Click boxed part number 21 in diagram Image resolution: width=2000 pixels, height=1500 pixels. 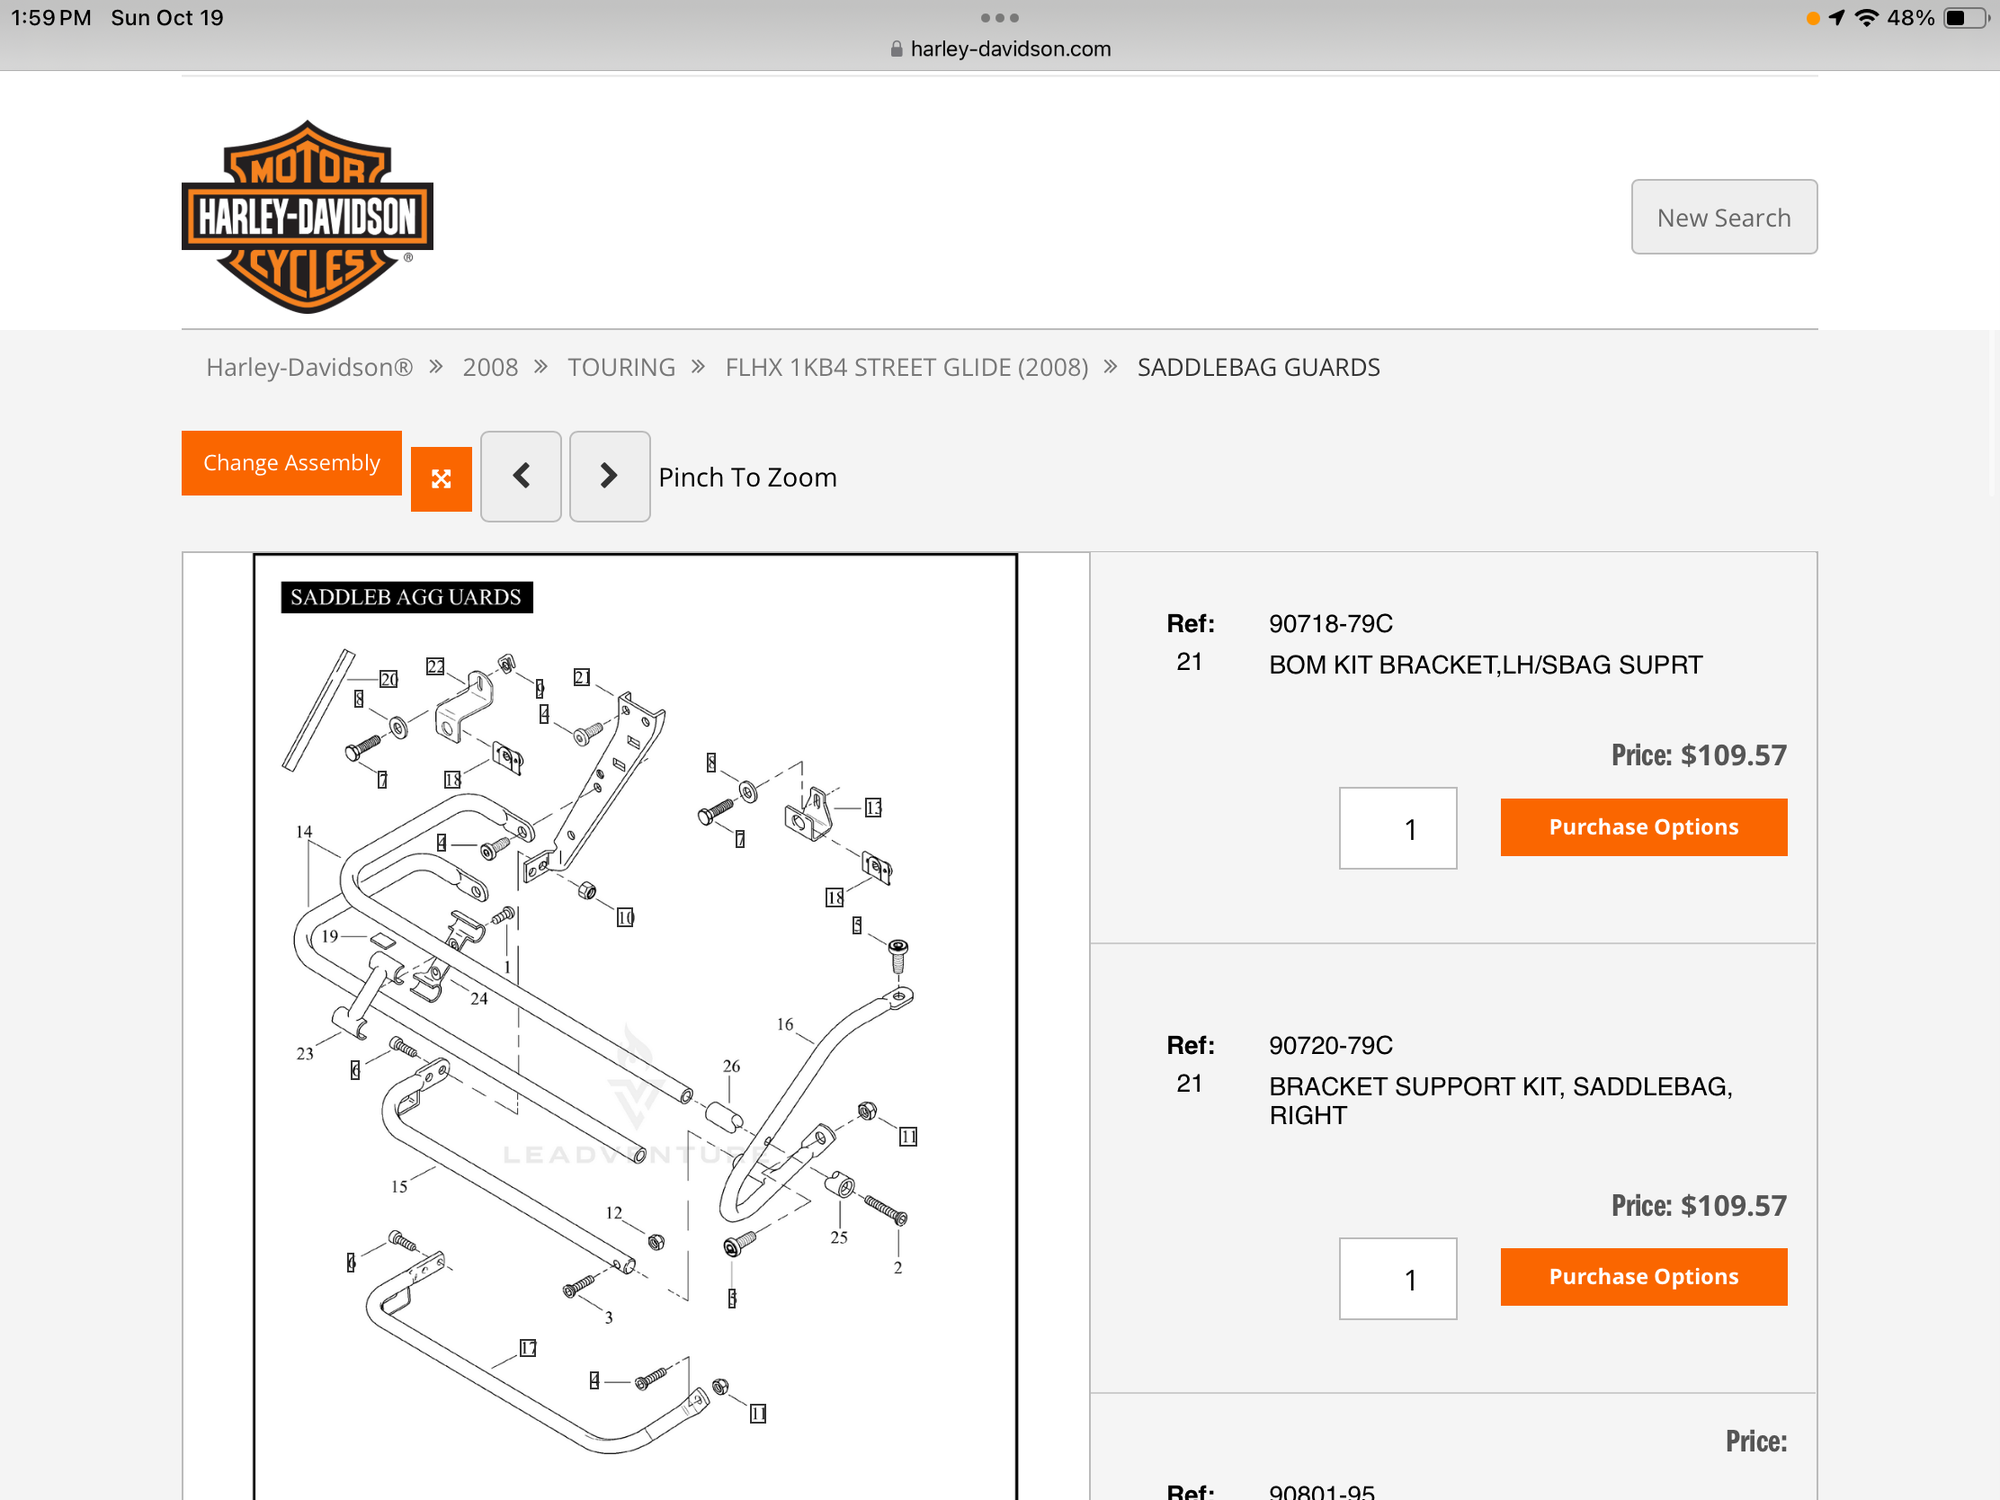coord(582,677)
